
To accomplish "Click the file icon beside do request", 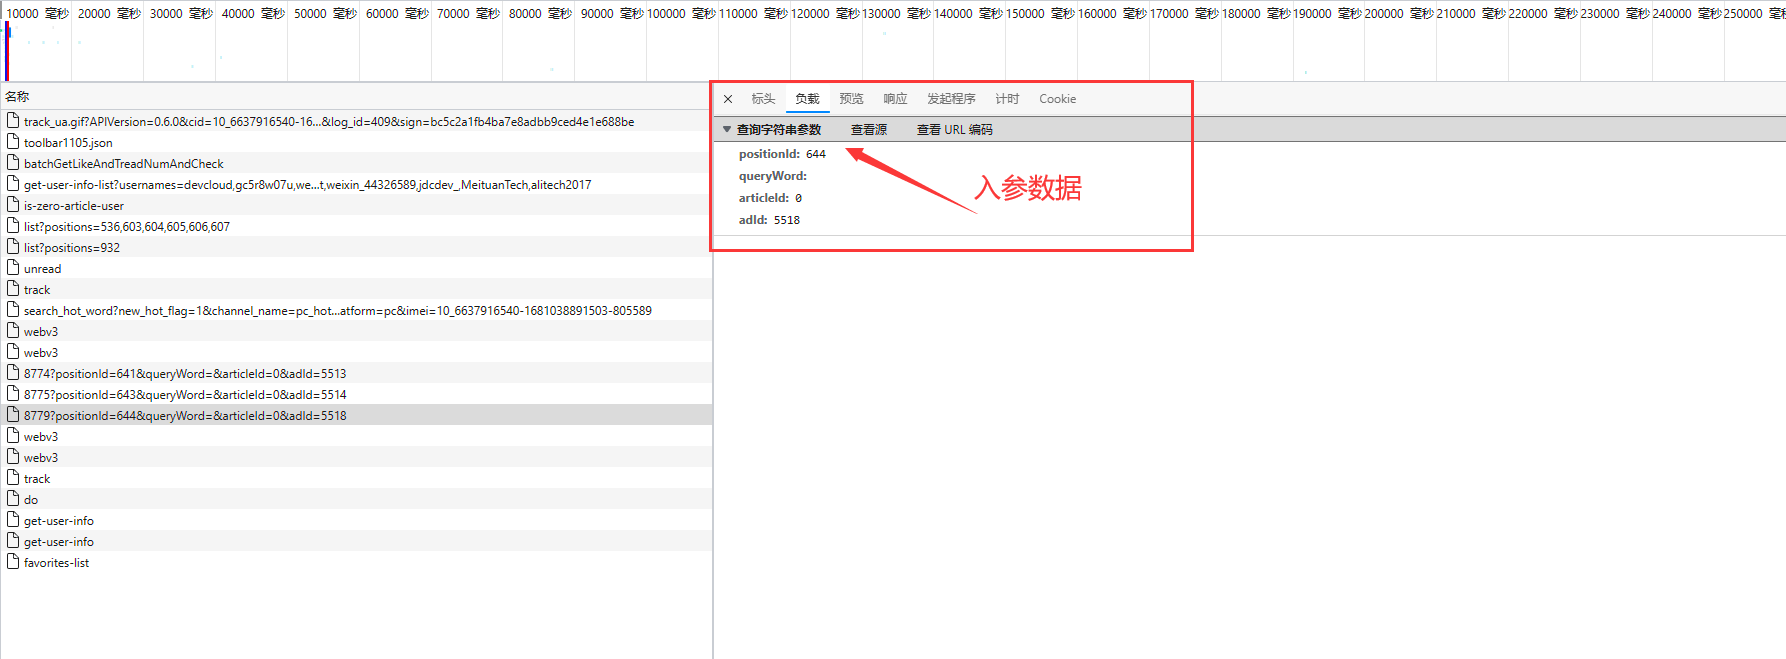I will pos(13,499).
